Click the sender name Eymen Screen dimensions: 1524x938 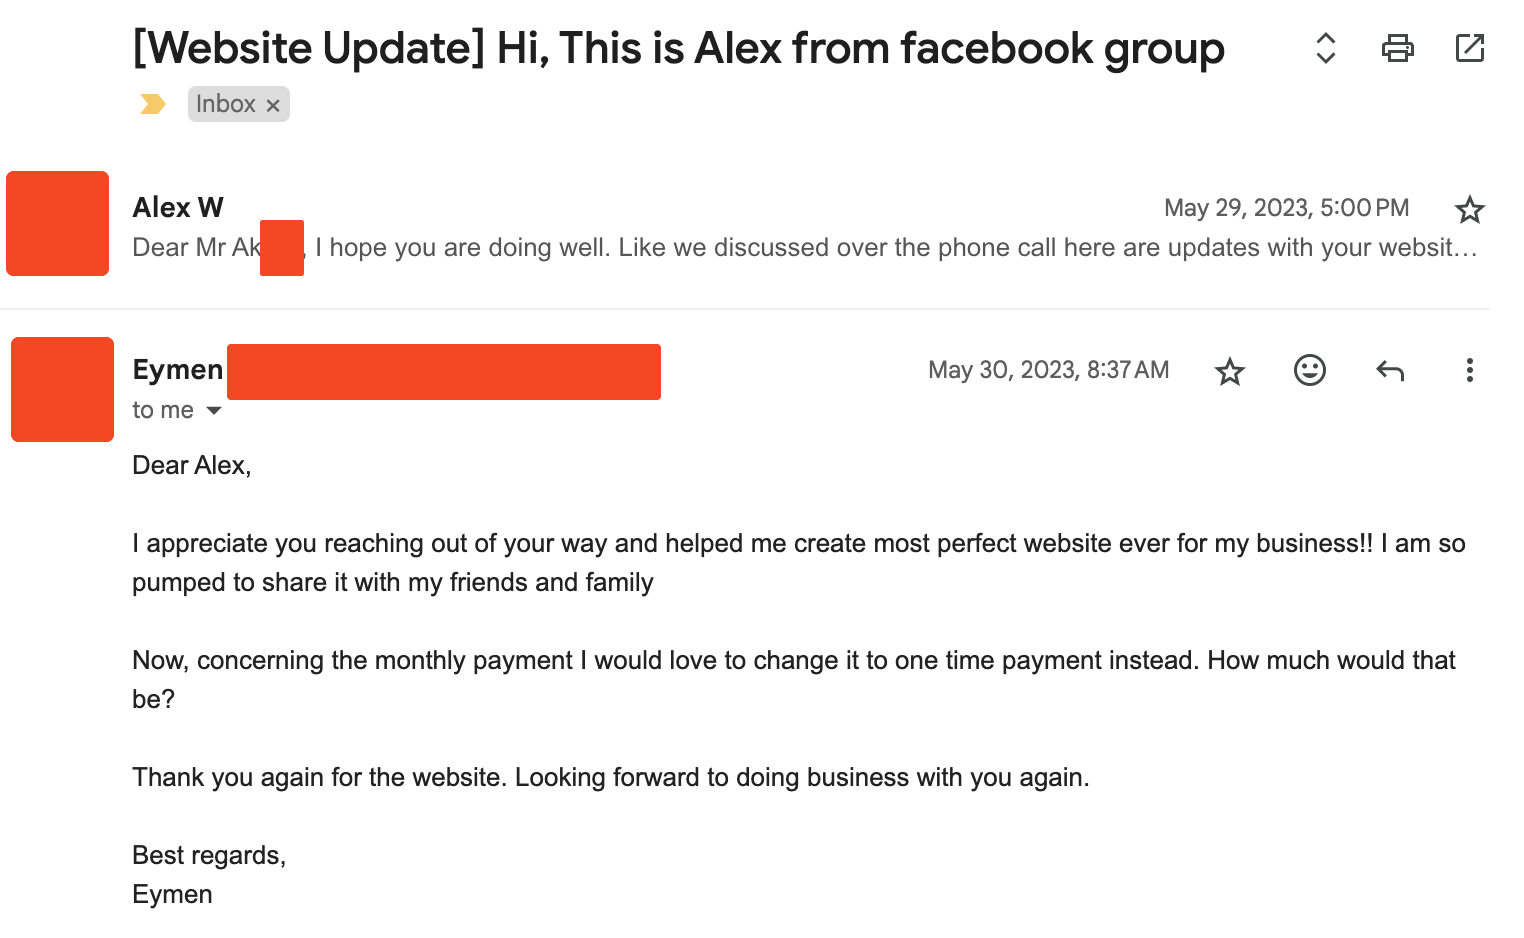178,369
